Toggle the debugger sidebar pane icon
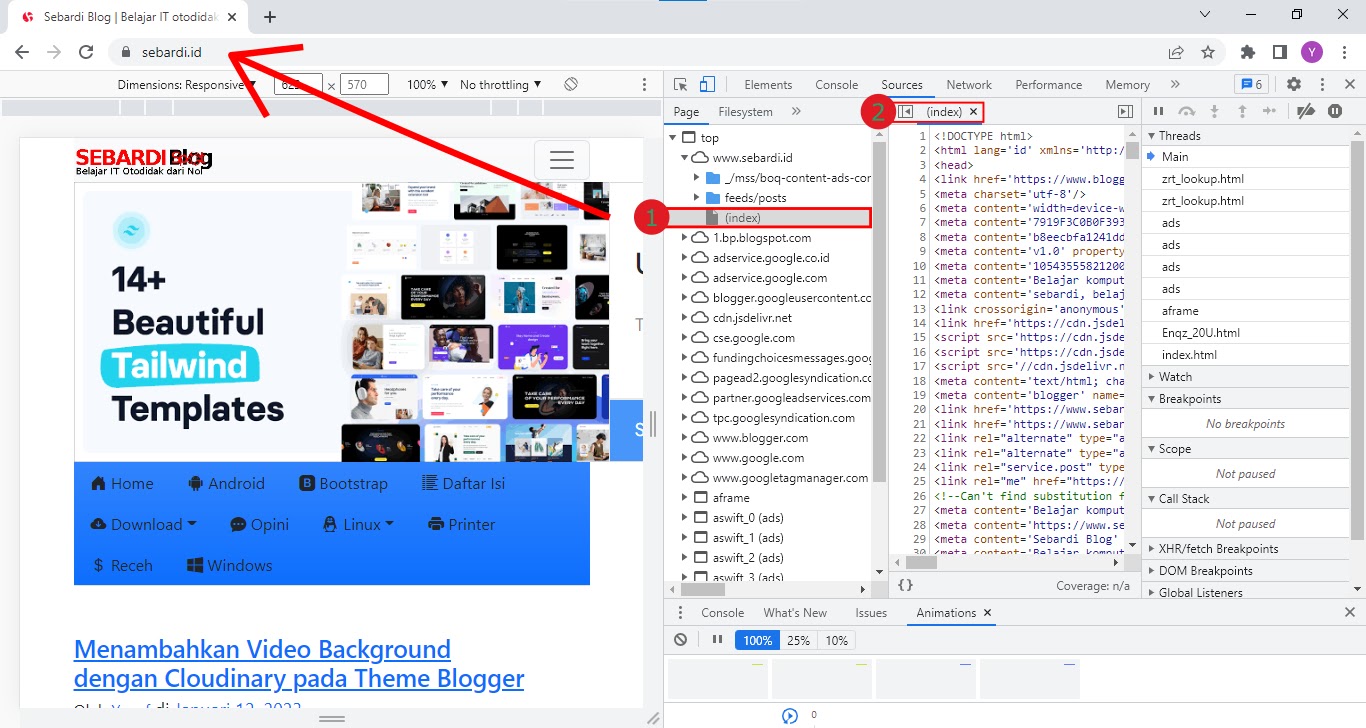The width and height of the screenshot is (1366, 728). click(x=1125, y=112)
